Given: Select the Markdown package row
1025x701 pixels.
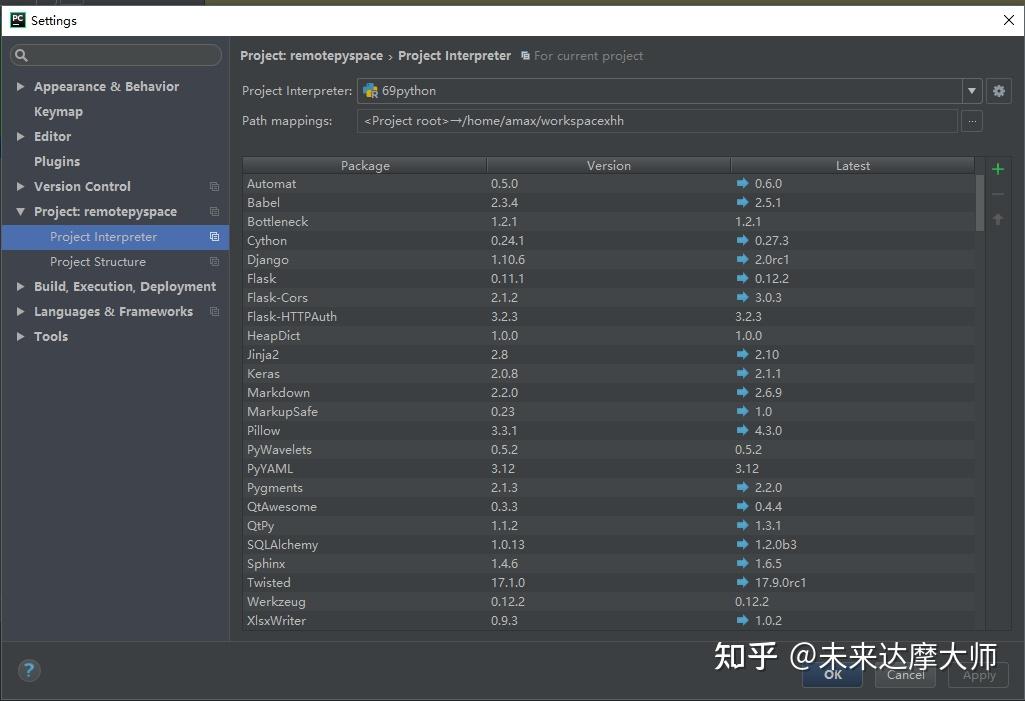Looking at the screenshot, I should [x=609, y=392].
